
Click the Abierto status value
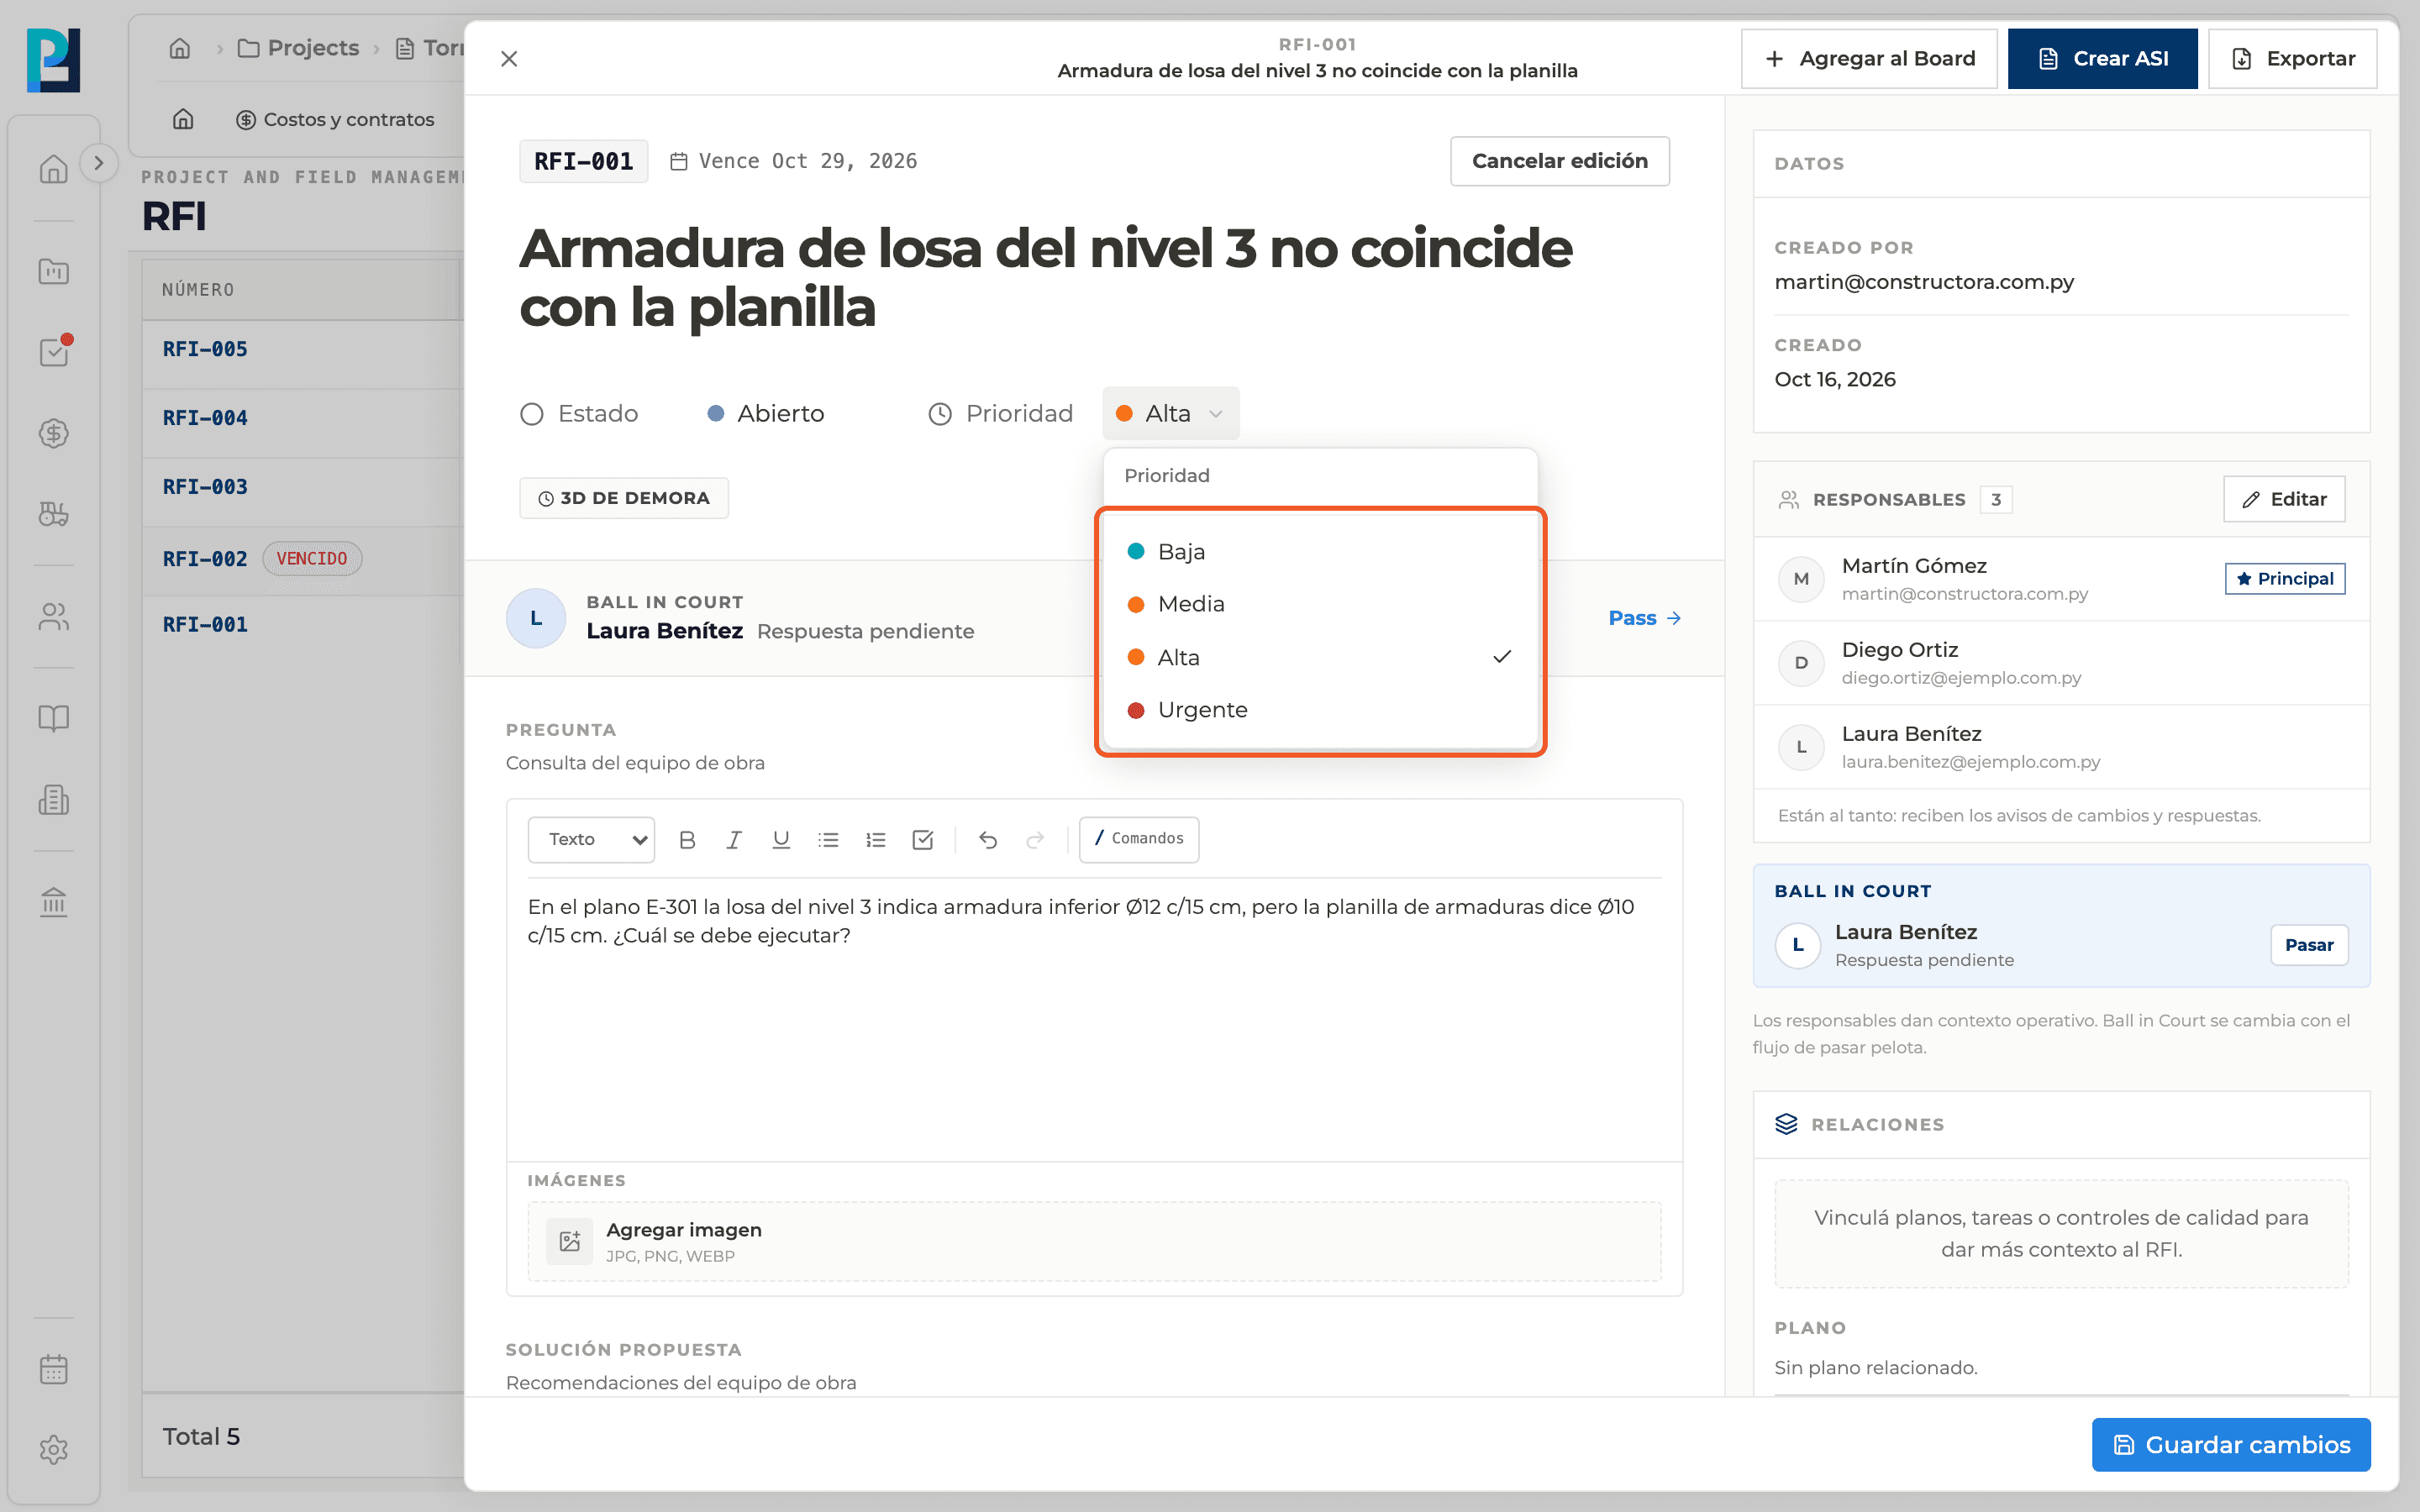pyautogui.click(x=766, y=413)
